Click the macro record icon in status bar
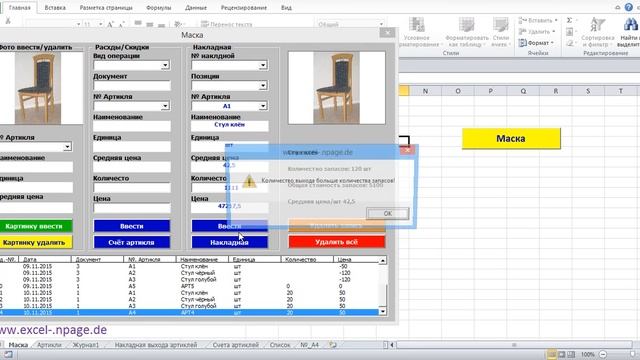 point(8,354)
